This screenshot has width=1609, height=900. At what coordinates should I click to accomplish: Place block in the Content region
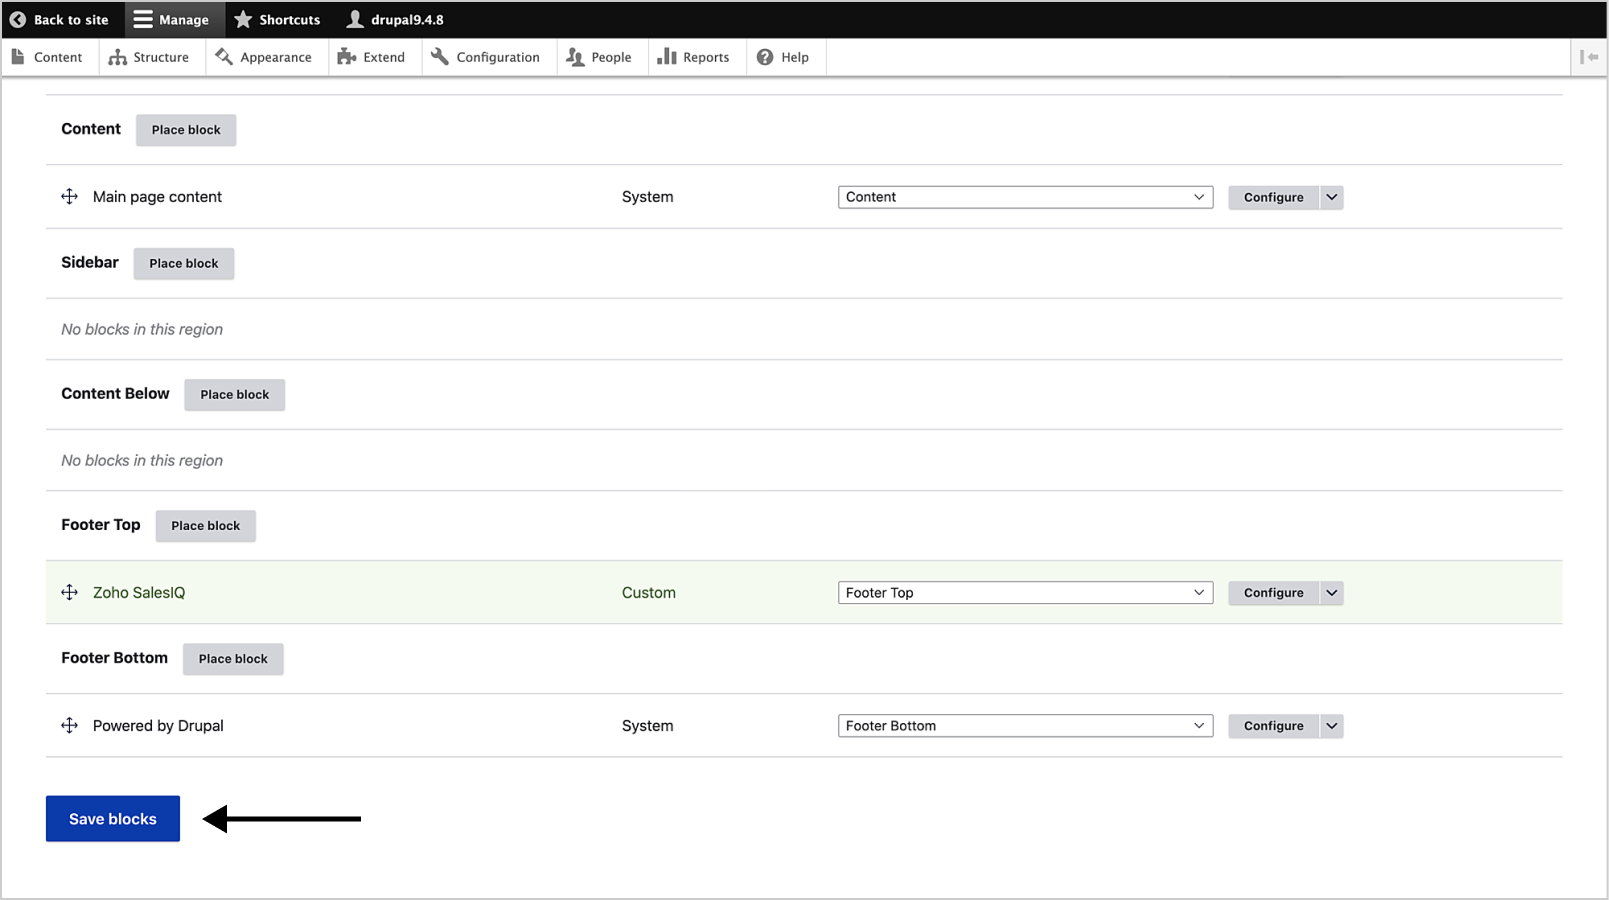[186, 130]
